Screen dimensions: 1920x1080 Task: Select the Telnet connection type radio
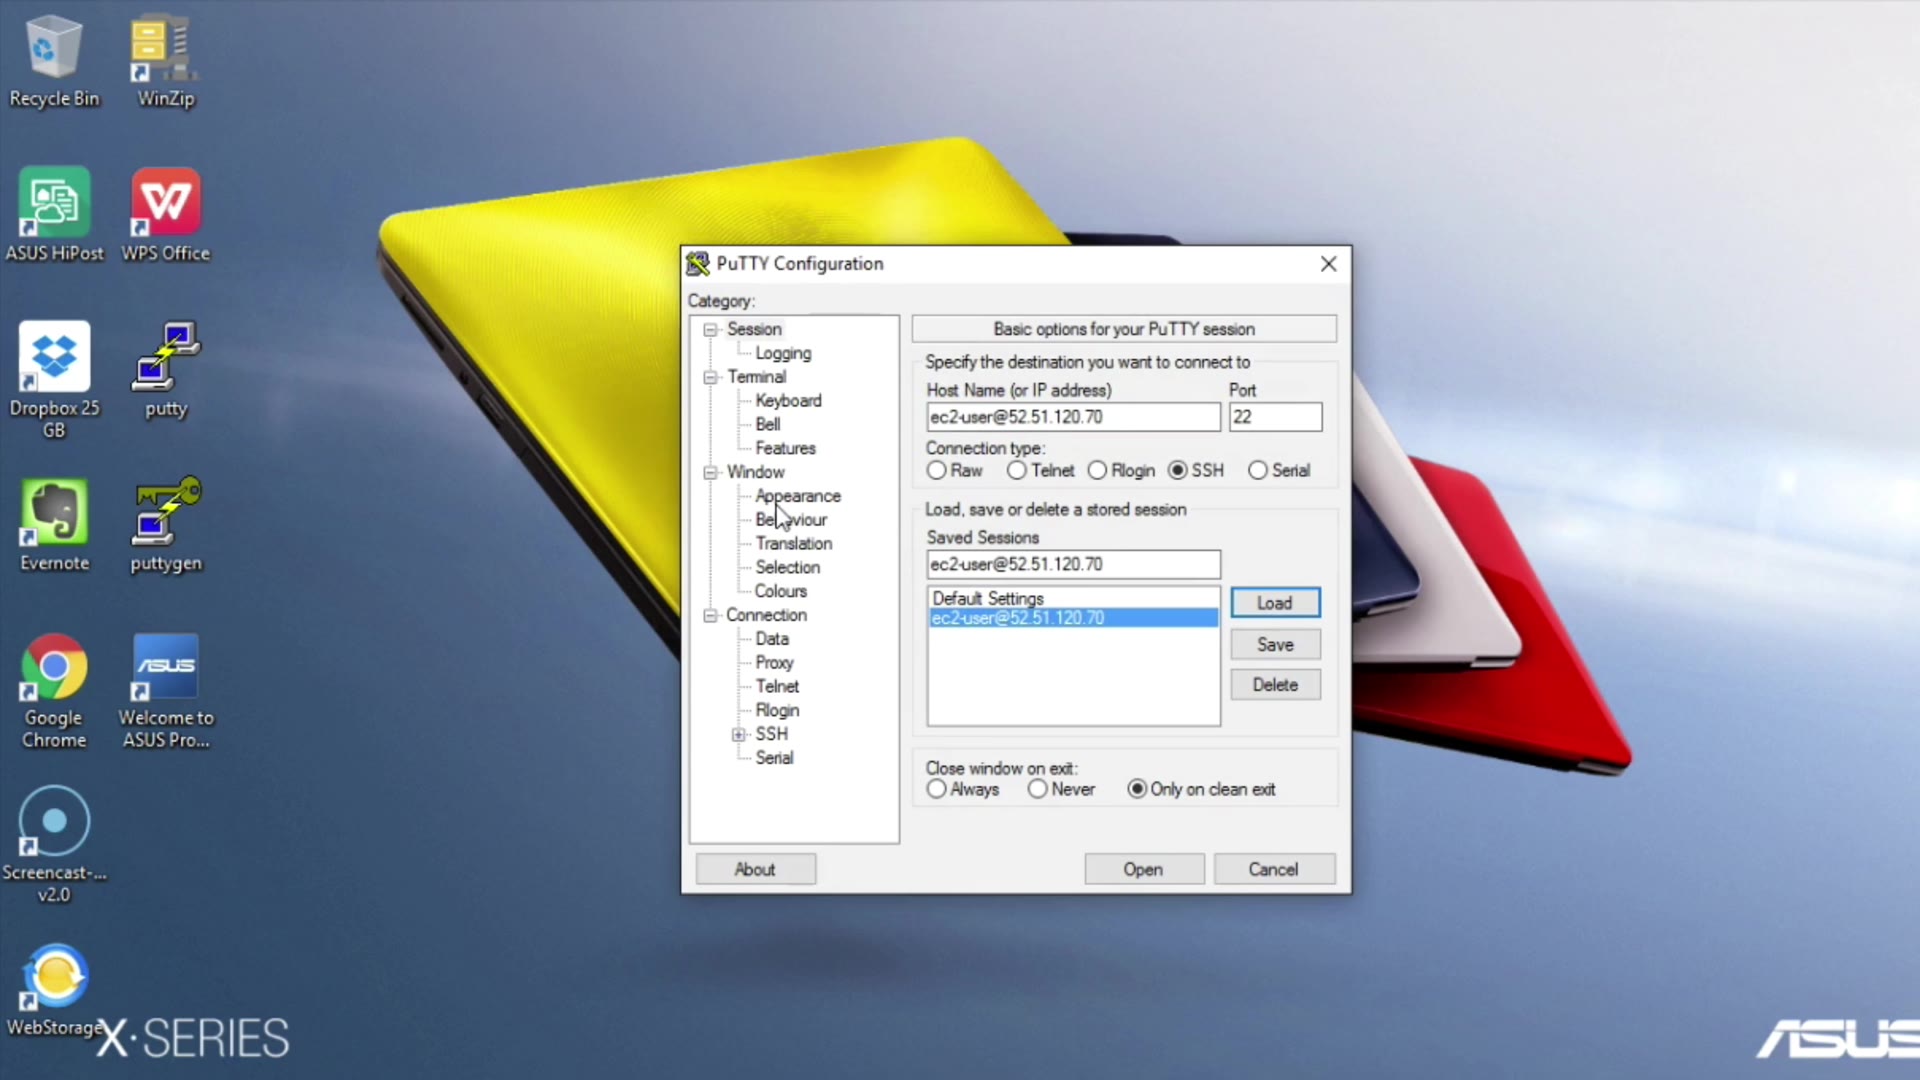click(x=1017, y=470)
